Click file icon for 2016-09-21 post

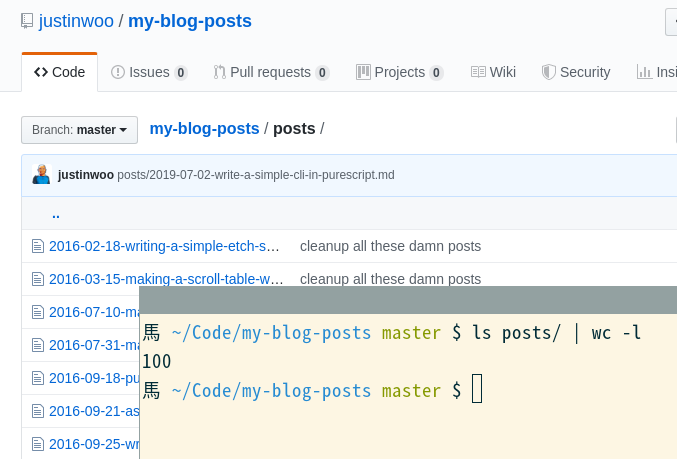coord(38,411)
